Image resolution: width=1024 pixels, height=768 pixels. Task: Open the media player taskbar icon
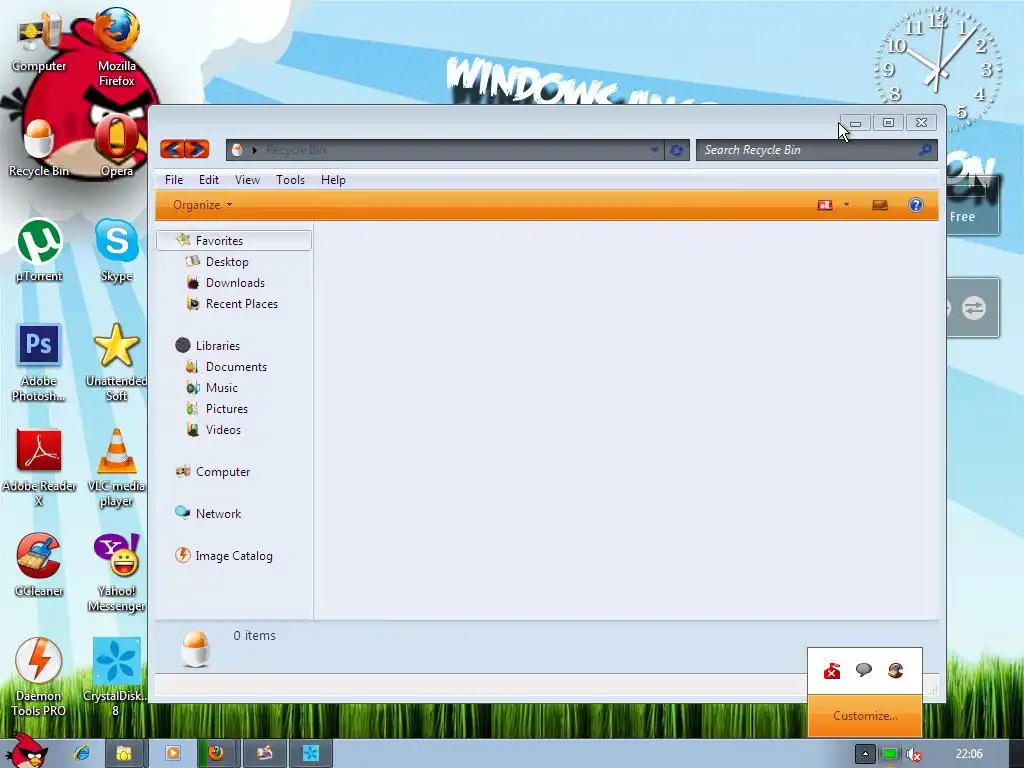pos(172,754)
